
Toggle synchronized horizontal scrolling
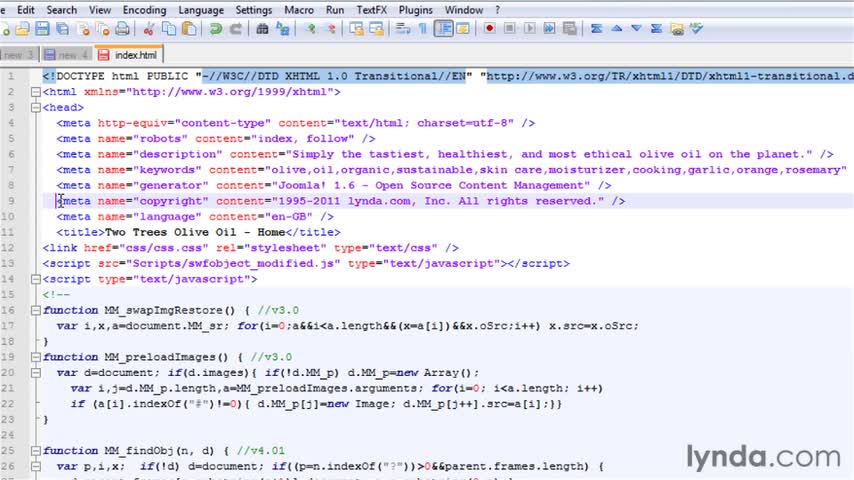pyautogui.click(x=376, y=29)
